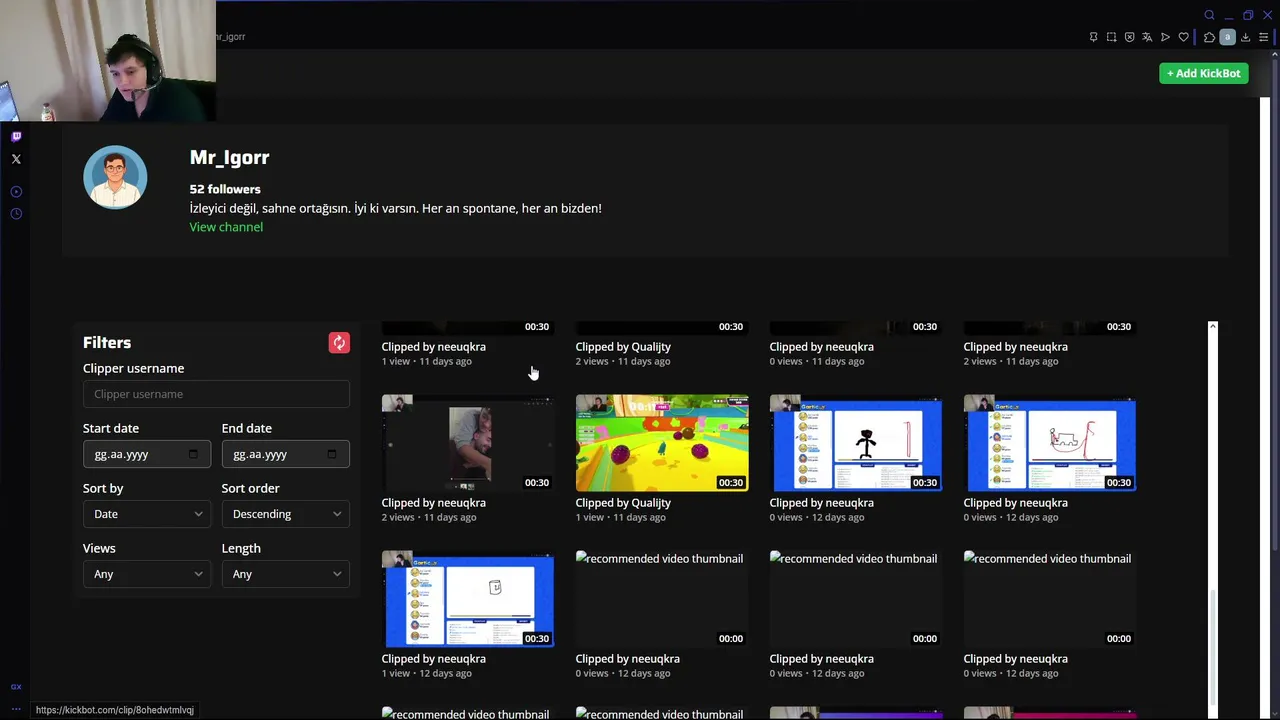1280x720 pixels.
Task: Click the Start date field
Action: [x=147, y=454]
